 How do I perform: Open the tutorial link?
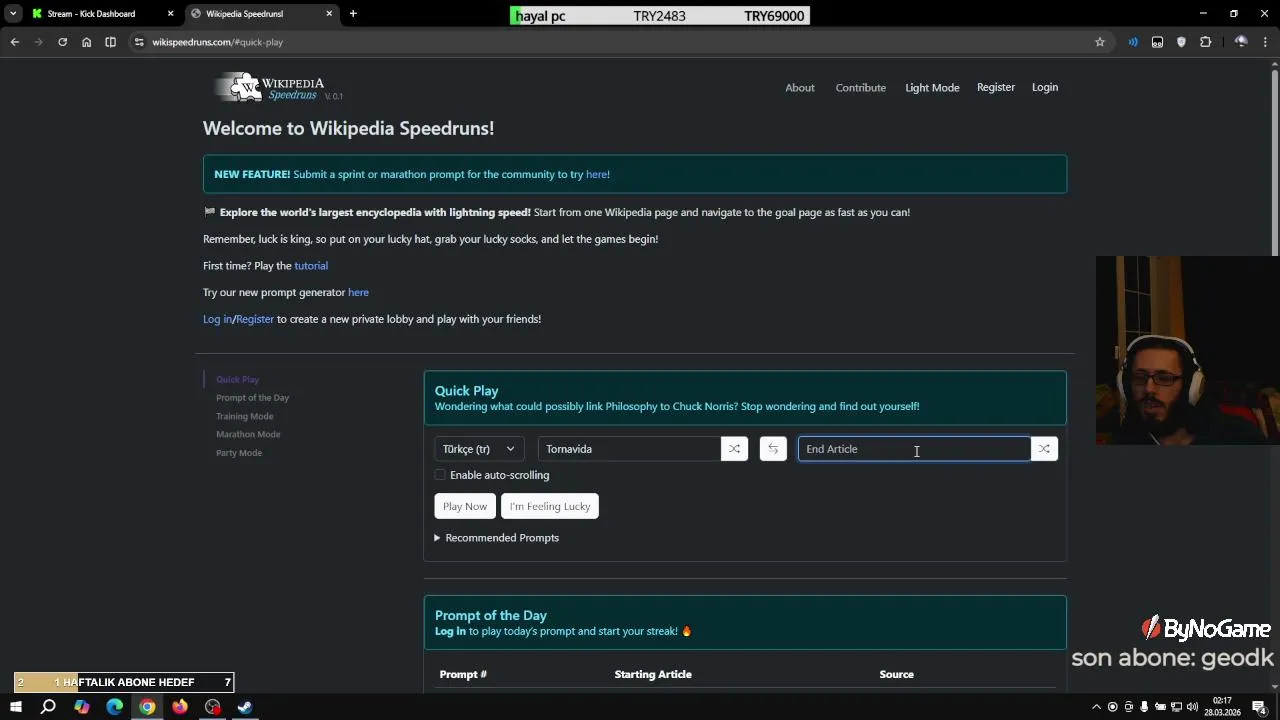[311, 266]
